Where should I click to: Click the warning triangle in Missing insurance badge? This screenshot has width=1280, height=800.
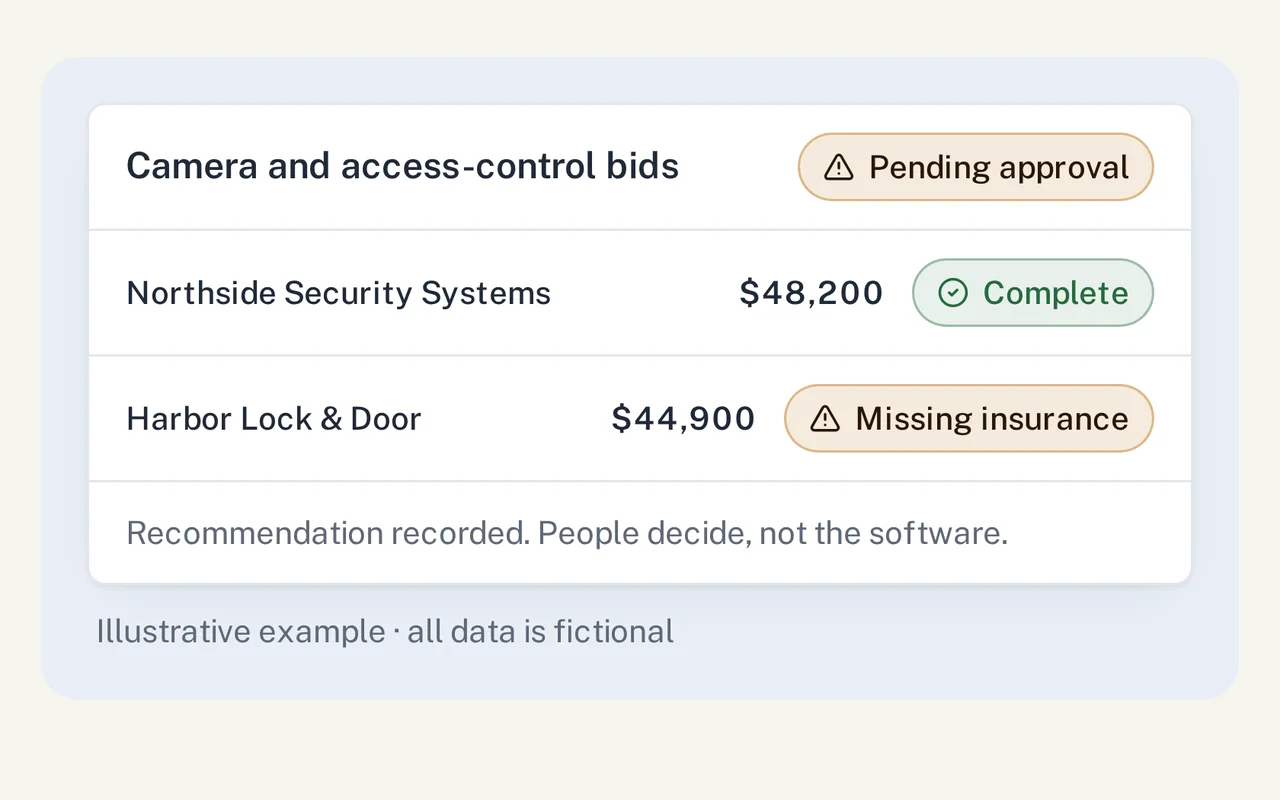[x=825, y=419]
